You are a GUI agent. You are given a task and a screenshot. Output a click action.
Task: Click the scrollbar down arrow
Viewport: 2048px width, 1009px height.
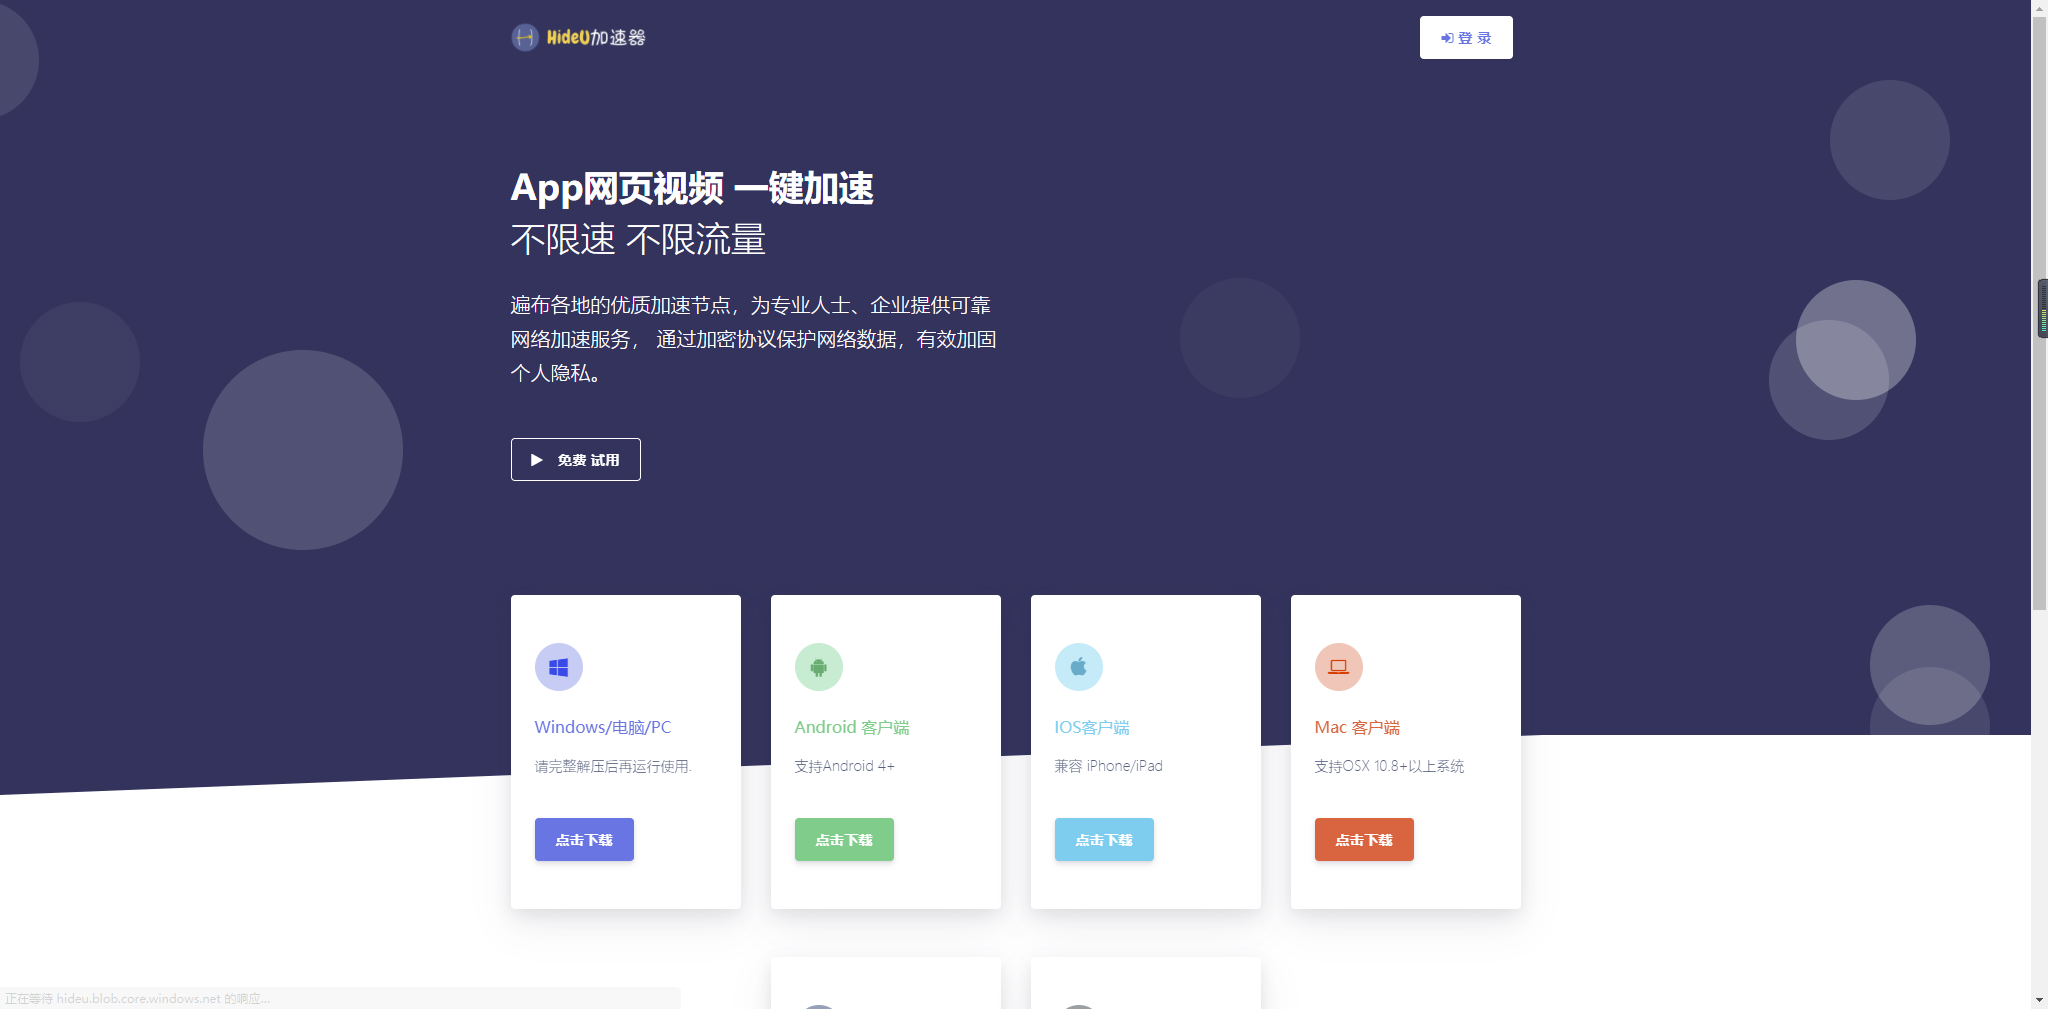coord(2039,1000)
